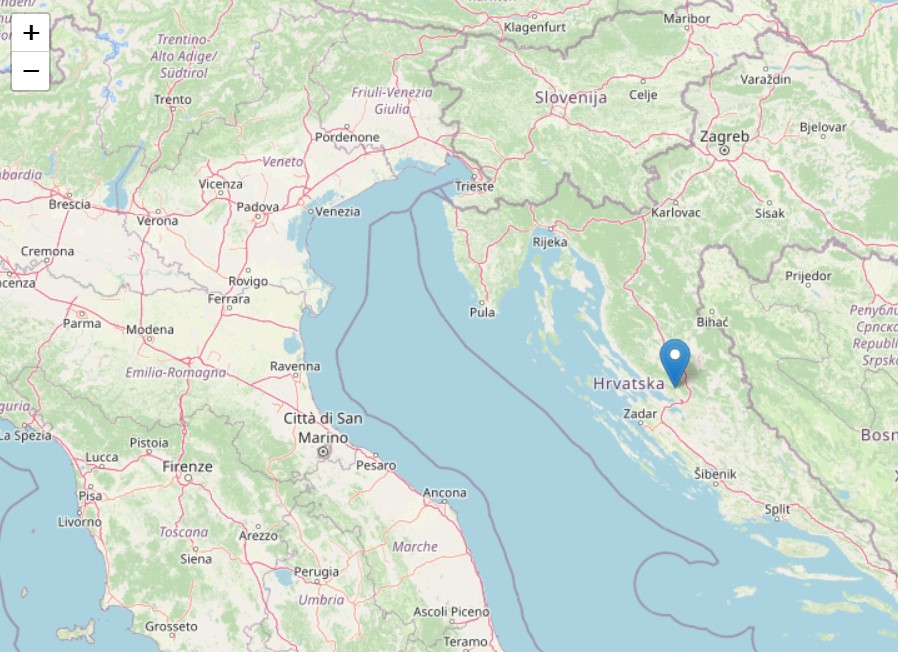Zoom out with the minus button

(x=30, y=71)
